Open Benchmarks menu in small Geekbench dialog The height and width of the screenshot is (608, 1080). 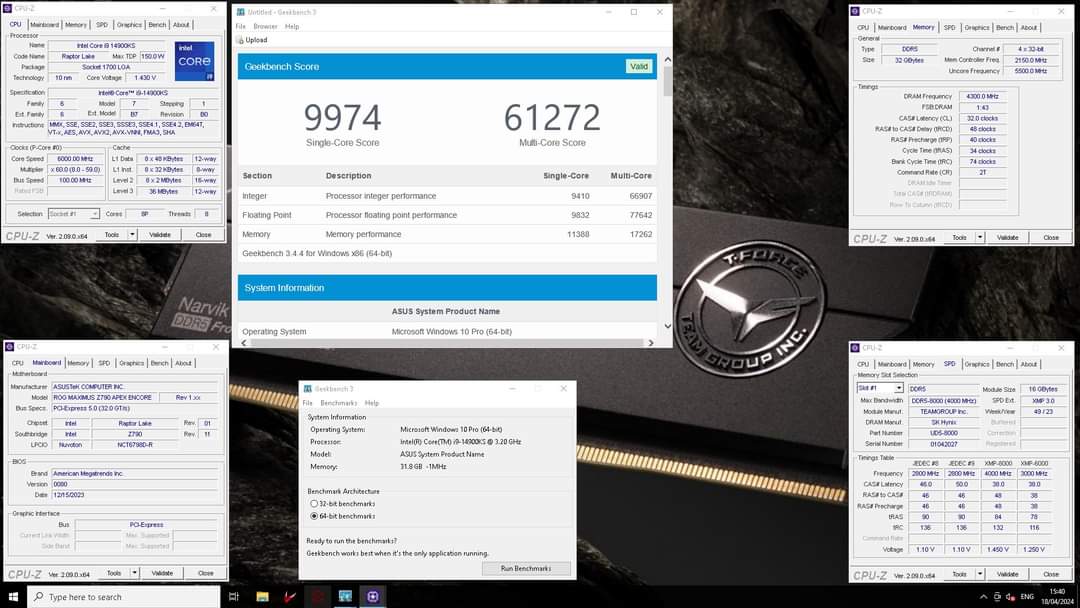tap(338, 403)
